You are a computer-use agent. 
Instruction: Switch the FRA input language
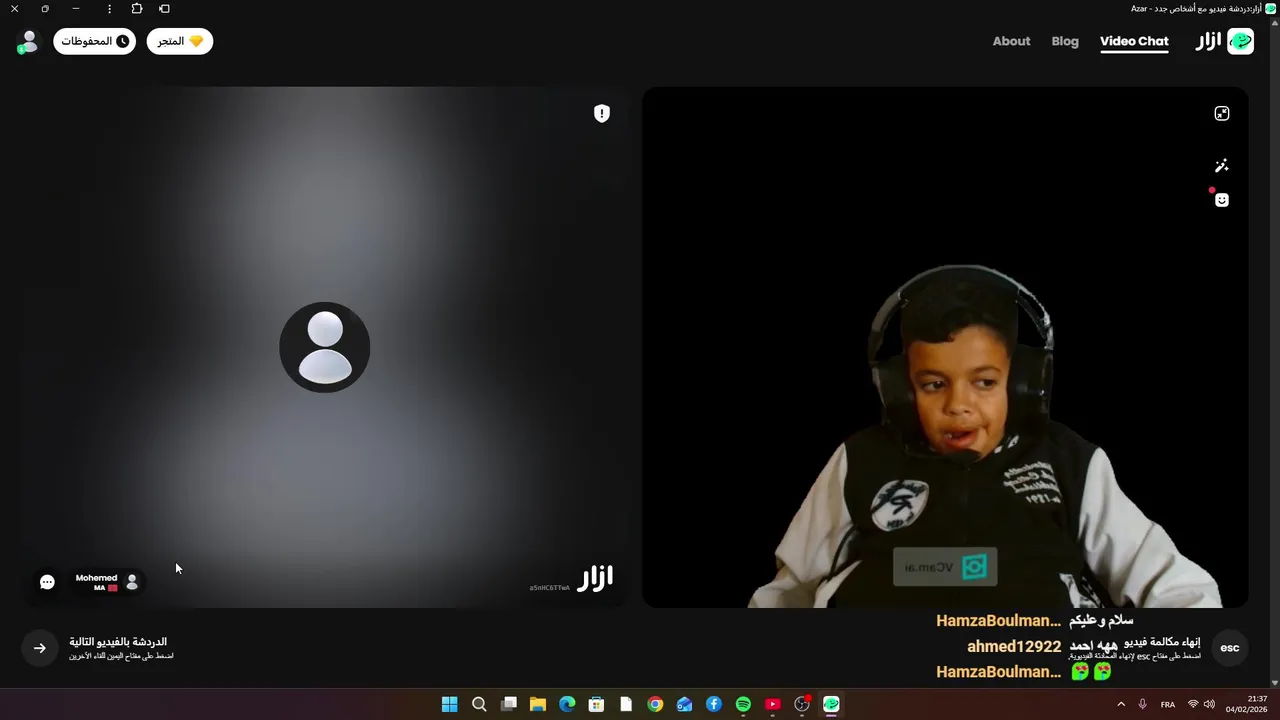coord(1168,704)
